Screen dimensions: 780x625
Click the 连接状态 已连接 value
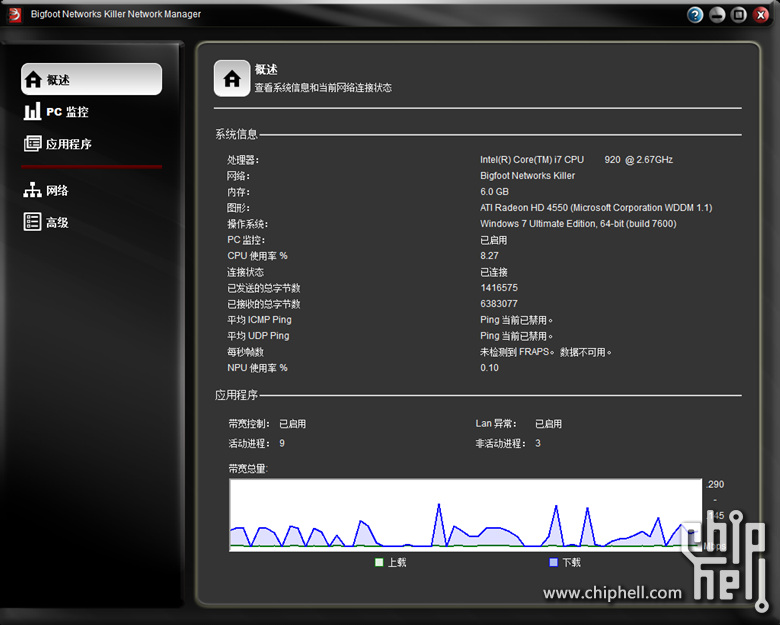pos(493,272)
